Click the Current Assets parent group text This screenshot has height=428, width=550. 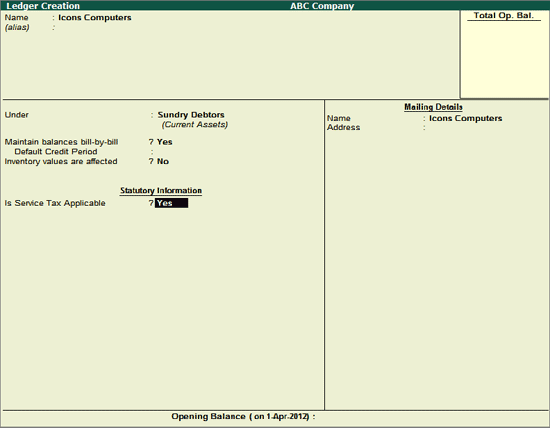click(195, 125)
